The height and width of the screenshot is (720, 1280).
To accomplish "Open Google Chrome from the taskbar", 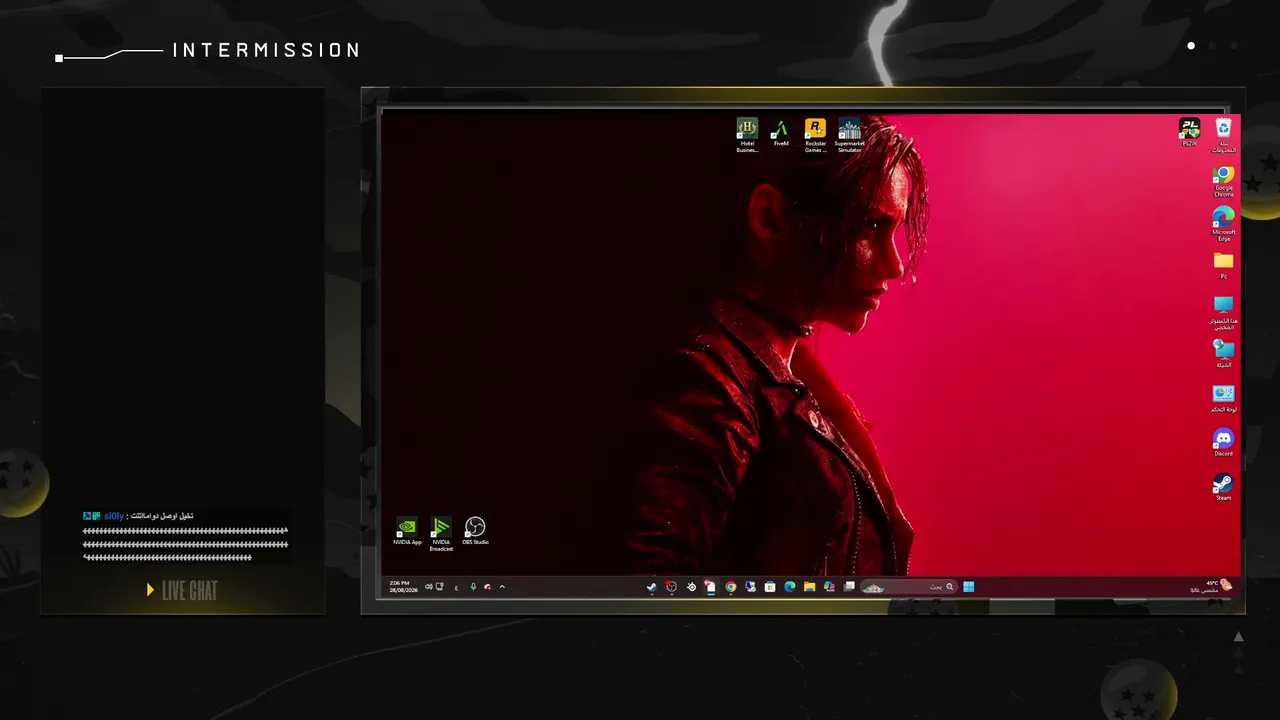I will (730, 587).
